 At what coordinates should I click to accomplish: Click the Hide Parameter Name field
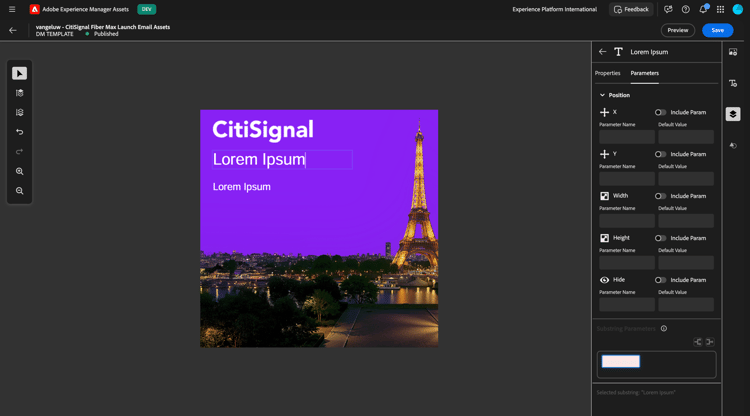(x=627, y=305)
